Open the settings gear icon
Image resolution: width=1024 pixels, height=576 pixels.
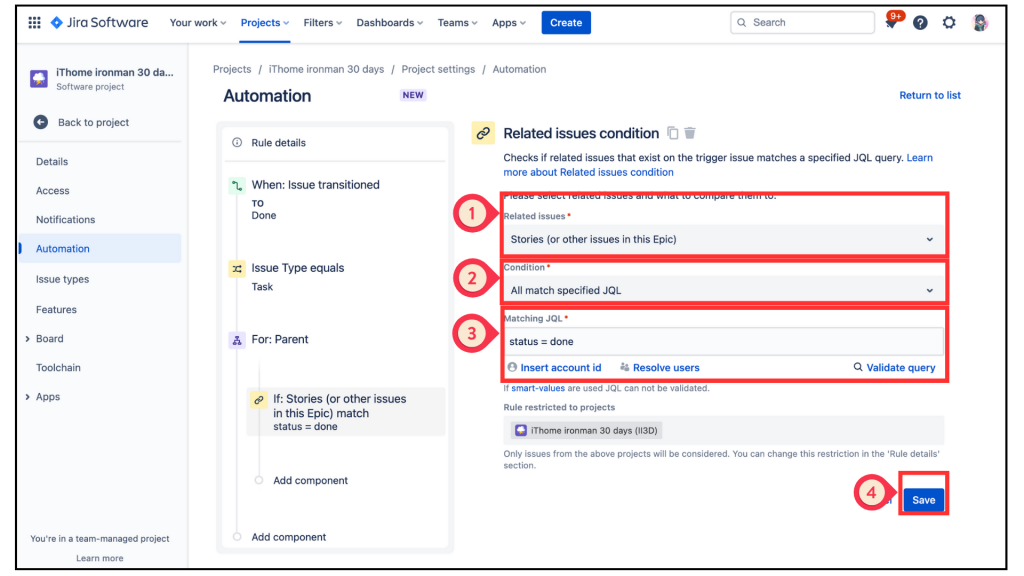[949, 23]
